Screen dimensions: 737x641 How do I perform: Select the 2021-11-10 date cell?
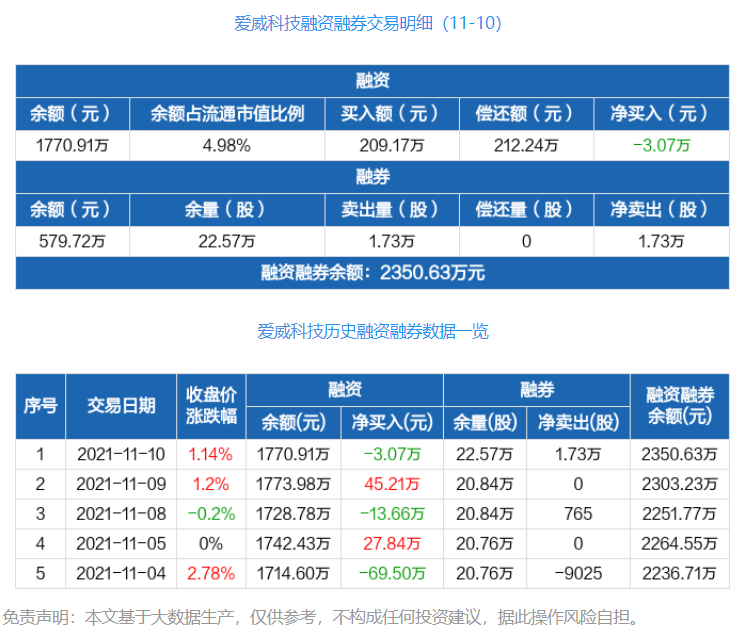click(x=121, y=454)
